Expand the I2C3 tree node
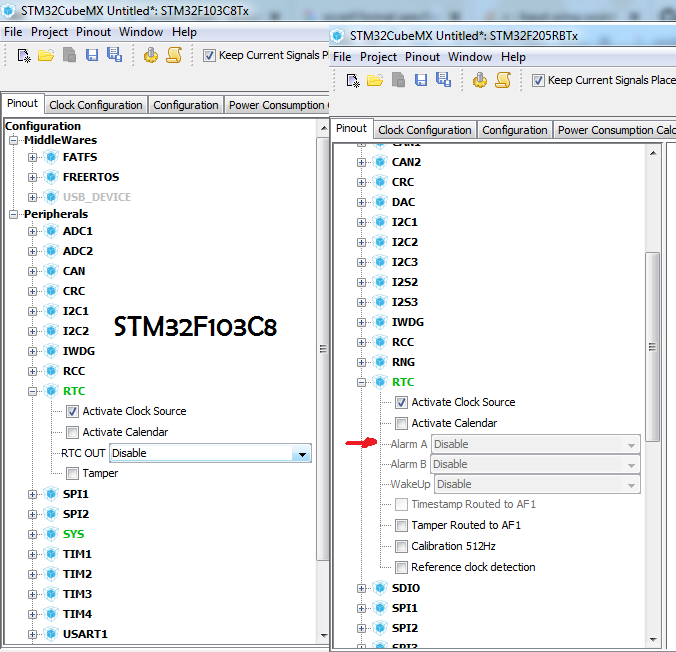This screenshot has width=676, height=652. [x=361, y=263]
